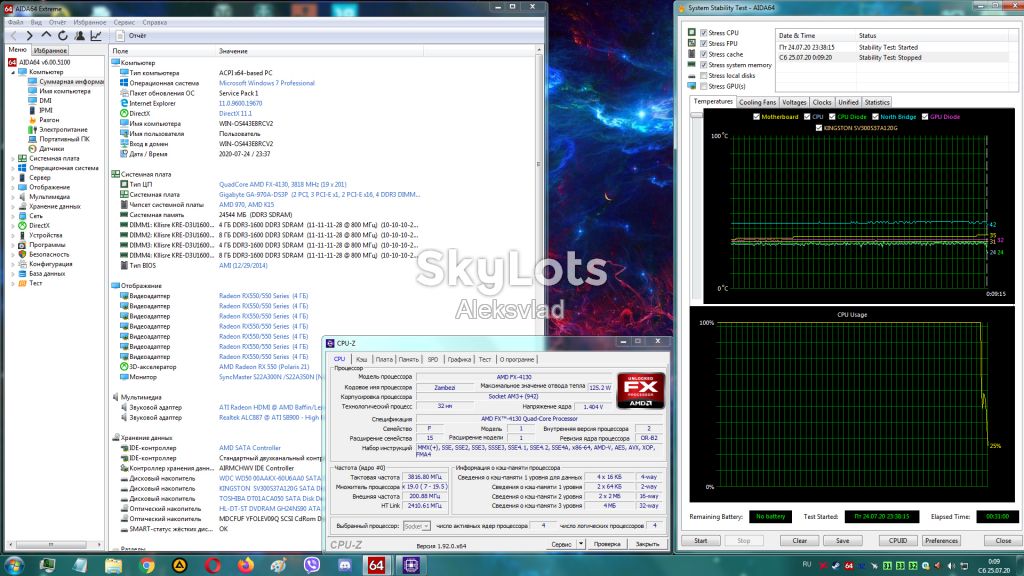
Task: Switch to AIDA64 taskbar button
Action: pyautogui.click(x=377, y=565)
